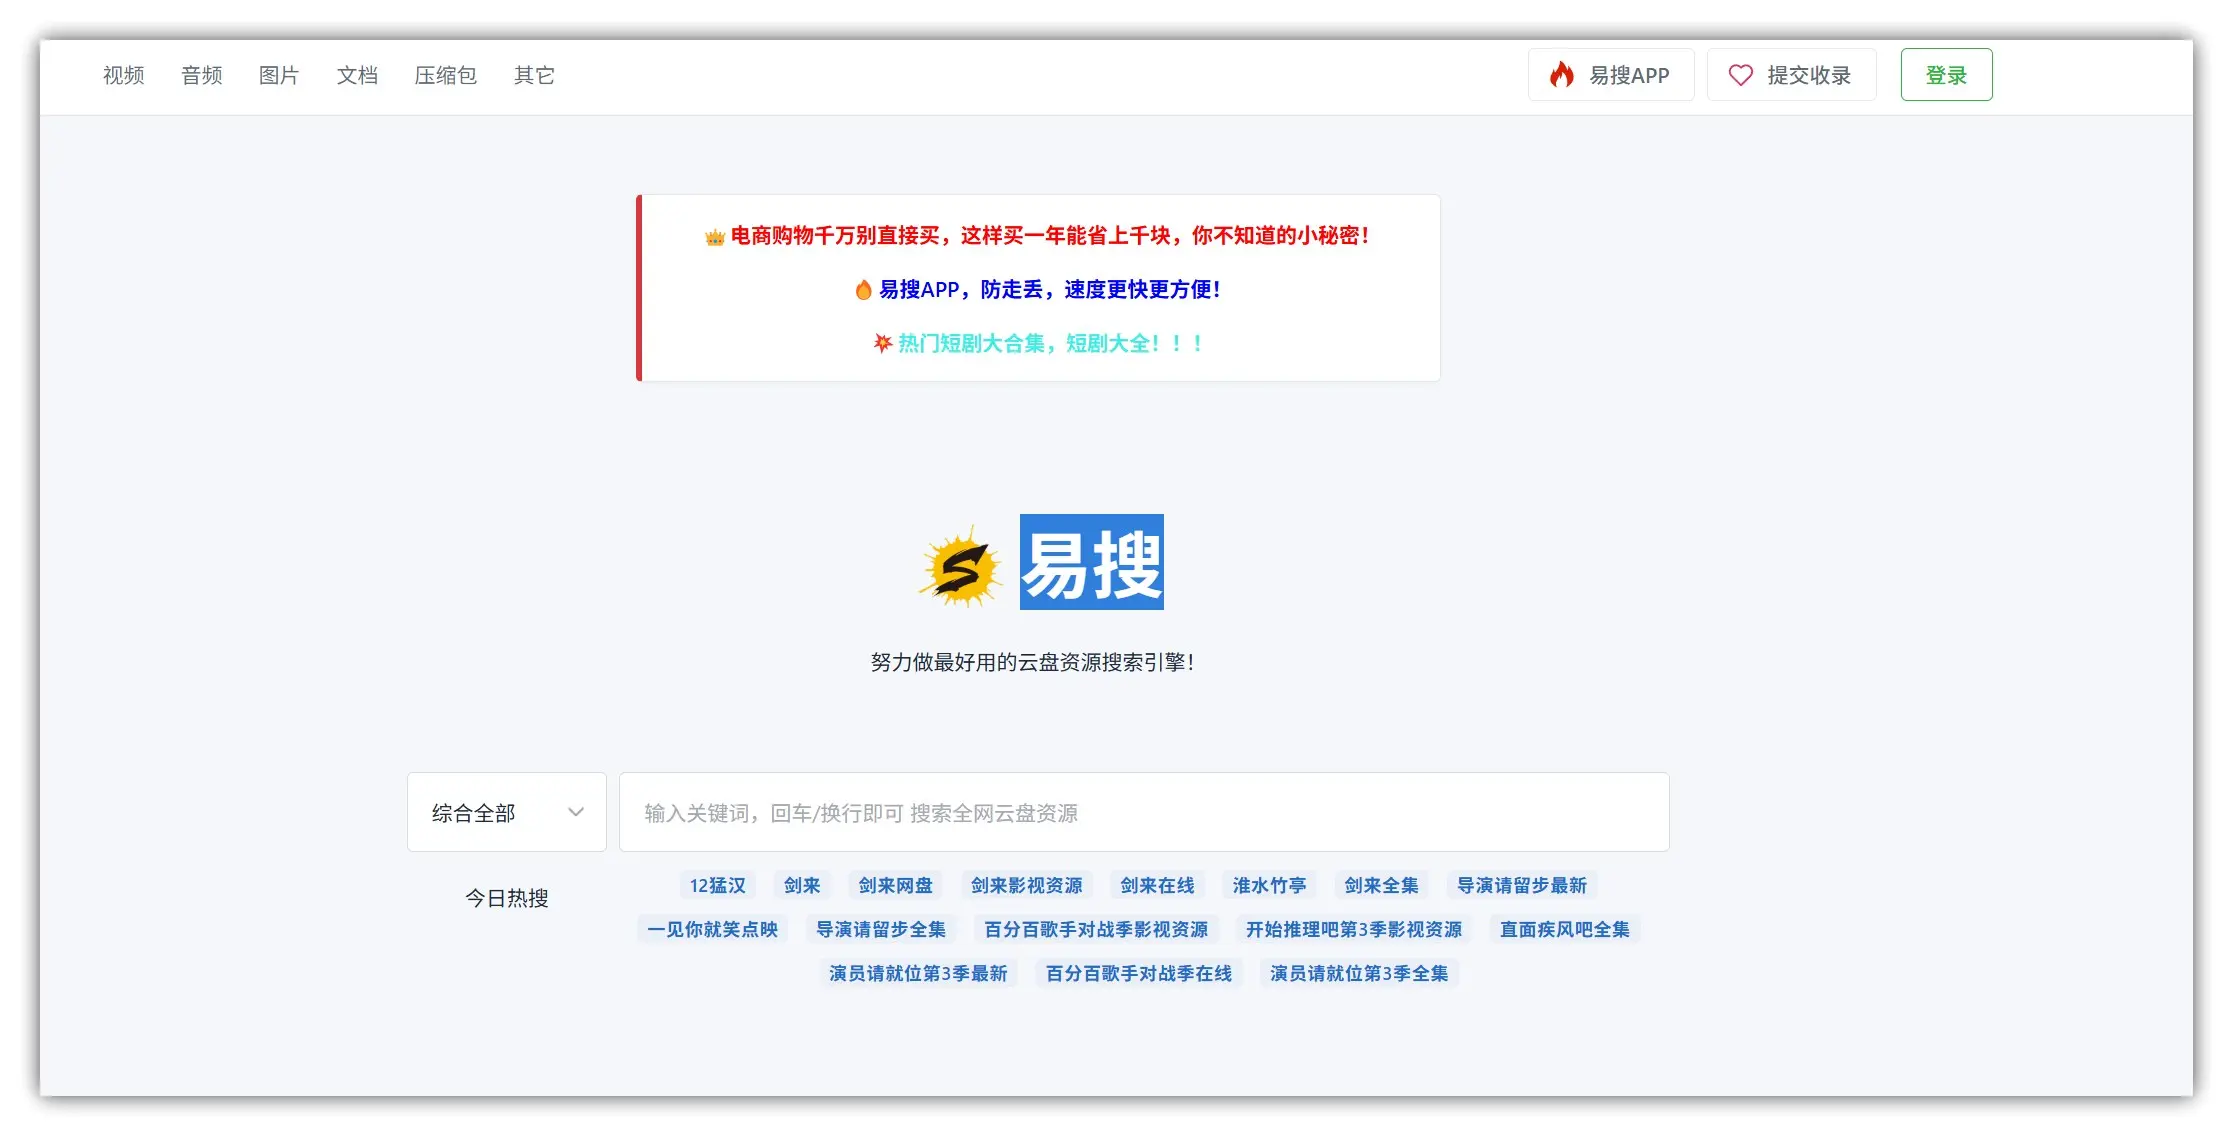The image size is (2233, 1136).
Task: Search hot keyword 导演请留步全集
Action: click(881, 929)
